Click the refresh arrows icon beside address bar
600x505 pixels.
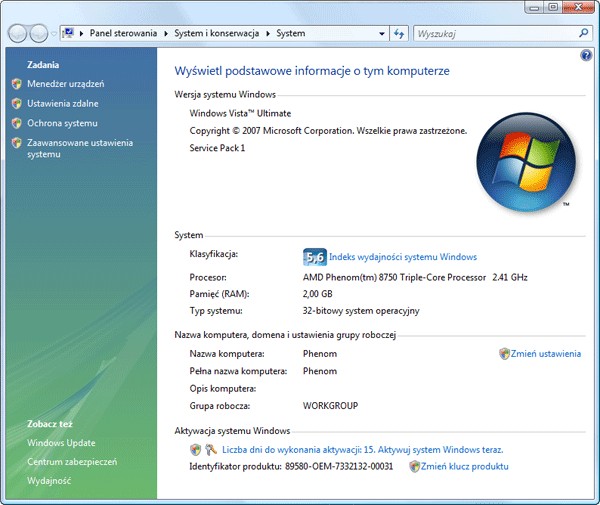399,34
